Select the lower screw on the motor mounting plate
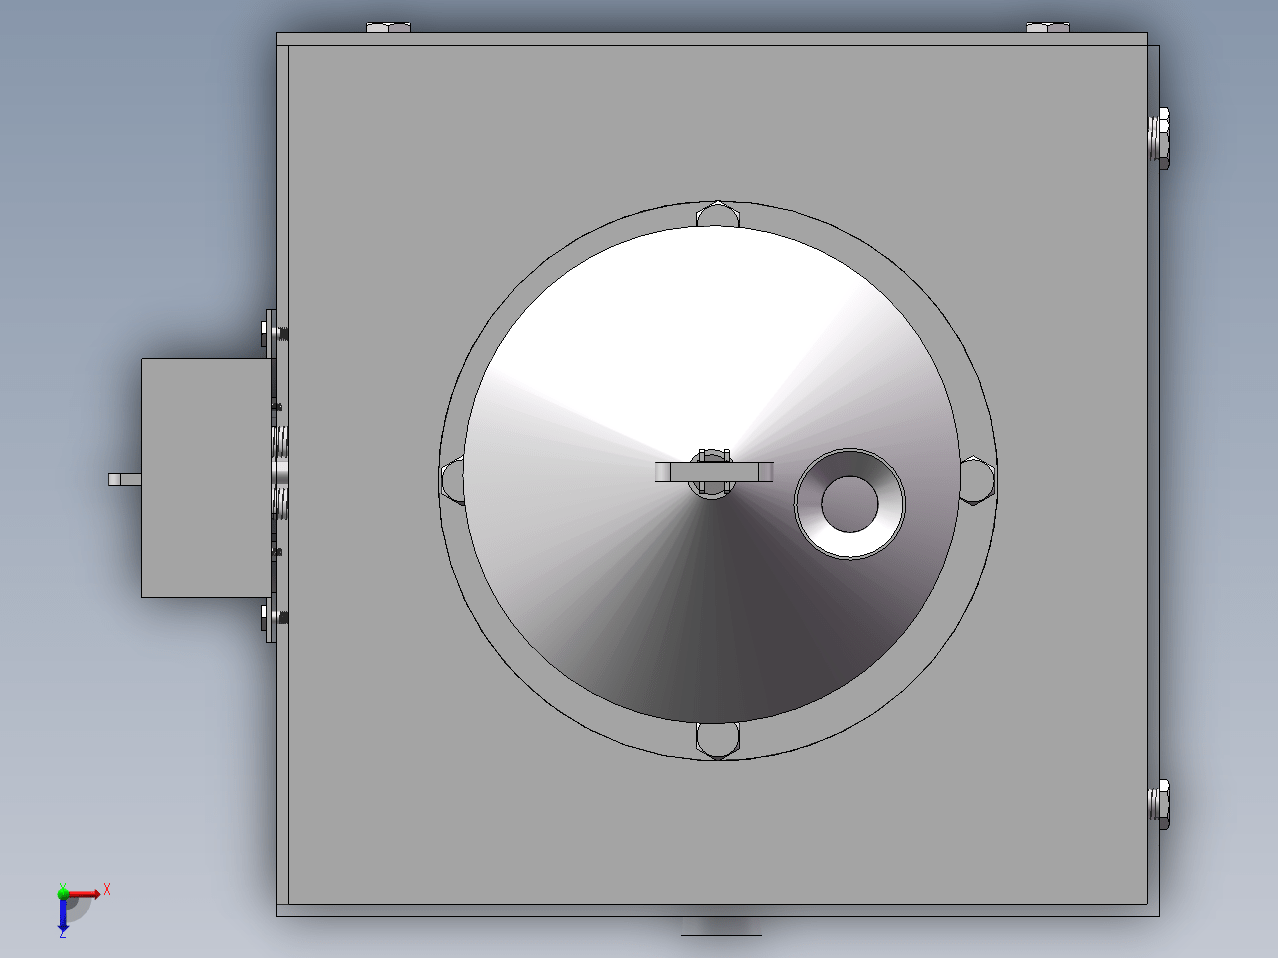Screen dimensions: 1278x958 click(x=274, y=619)
